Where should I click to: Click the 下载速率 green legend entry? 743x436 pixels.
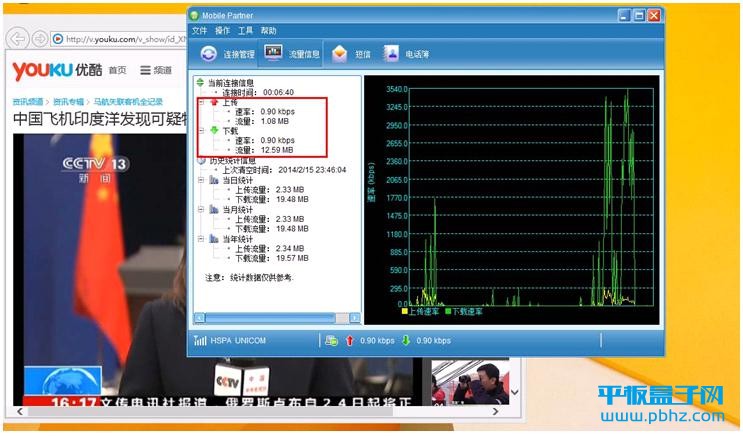463,311
